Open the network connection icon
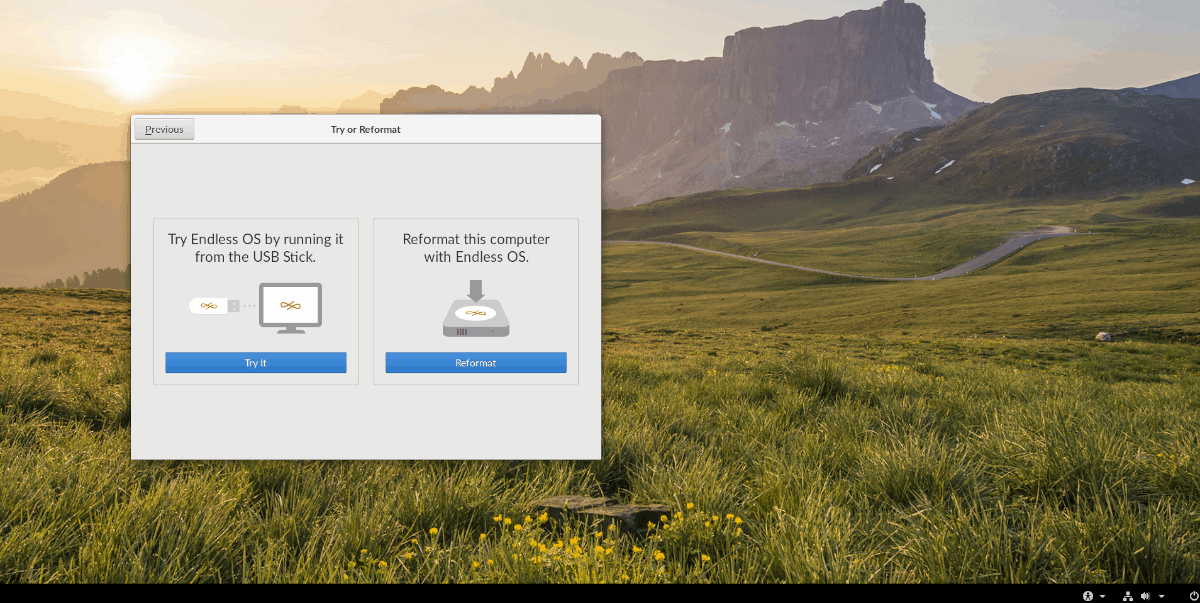The height and width of the screenshot is (603, 1200). pos(1128,595)
